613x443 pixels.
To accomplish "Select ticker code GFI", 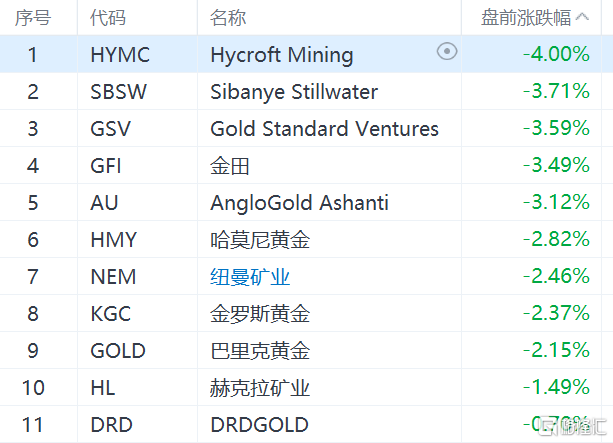I will (106, 166).
